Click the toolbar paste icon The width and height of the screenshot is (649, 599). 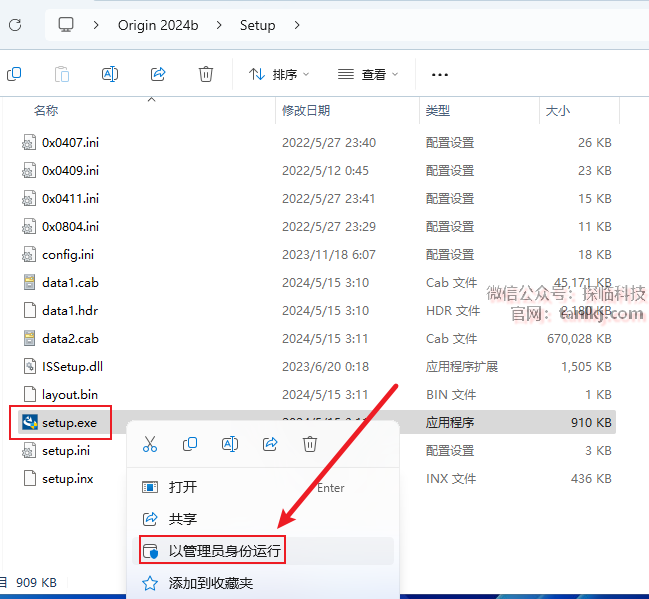(x=62, y=75)
